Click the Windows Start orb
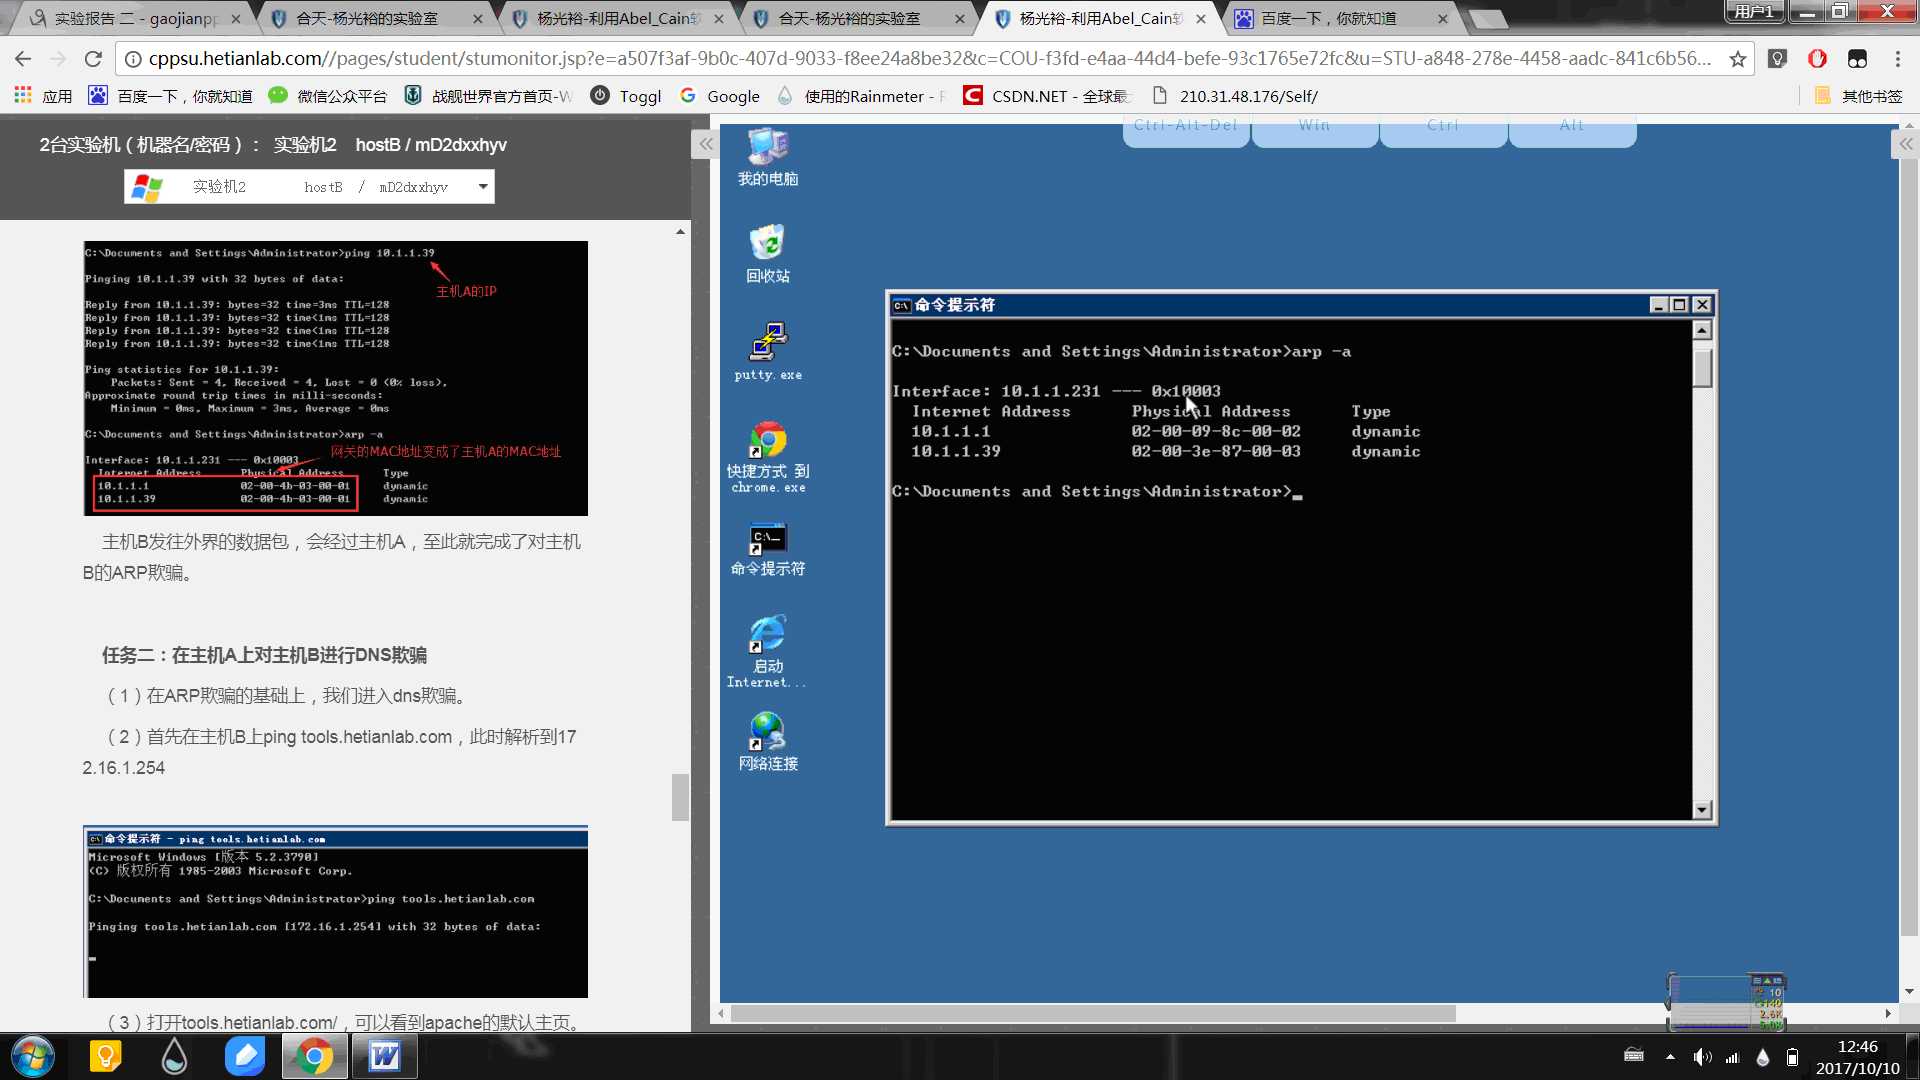The width and height of the screenshot is (1920, 1080). 33,1056
